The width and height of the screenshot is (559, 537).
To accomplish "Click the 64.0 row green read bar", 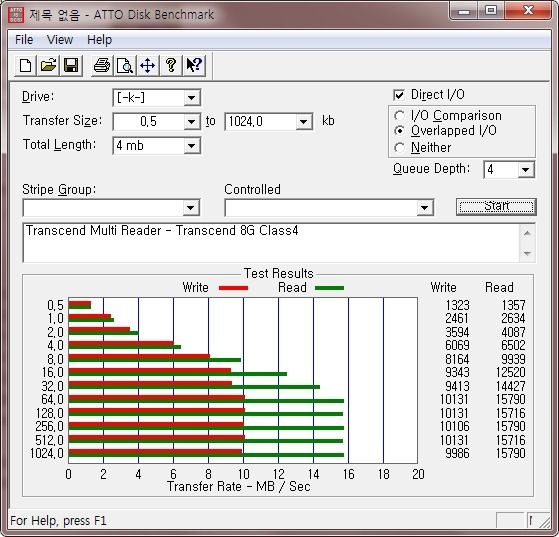I will click(x=206, y=401).
